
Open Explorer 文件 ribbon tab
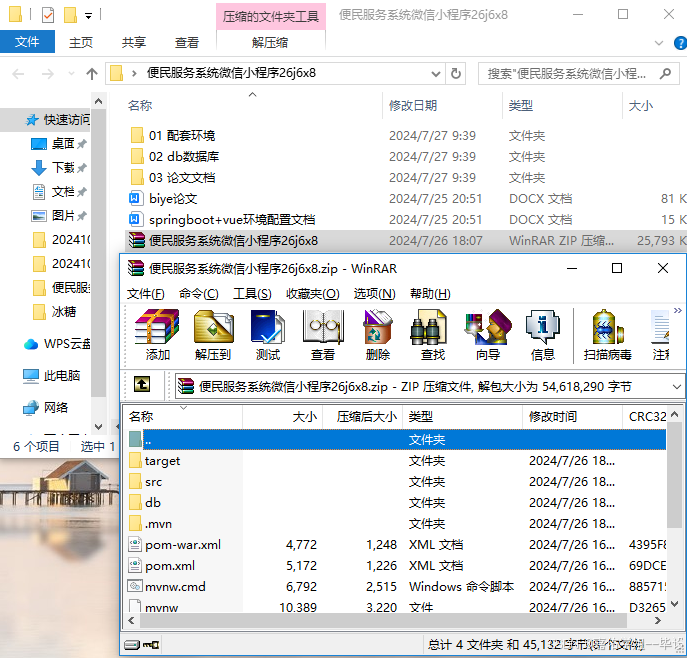pyautogui.click(x=27, y=42)
